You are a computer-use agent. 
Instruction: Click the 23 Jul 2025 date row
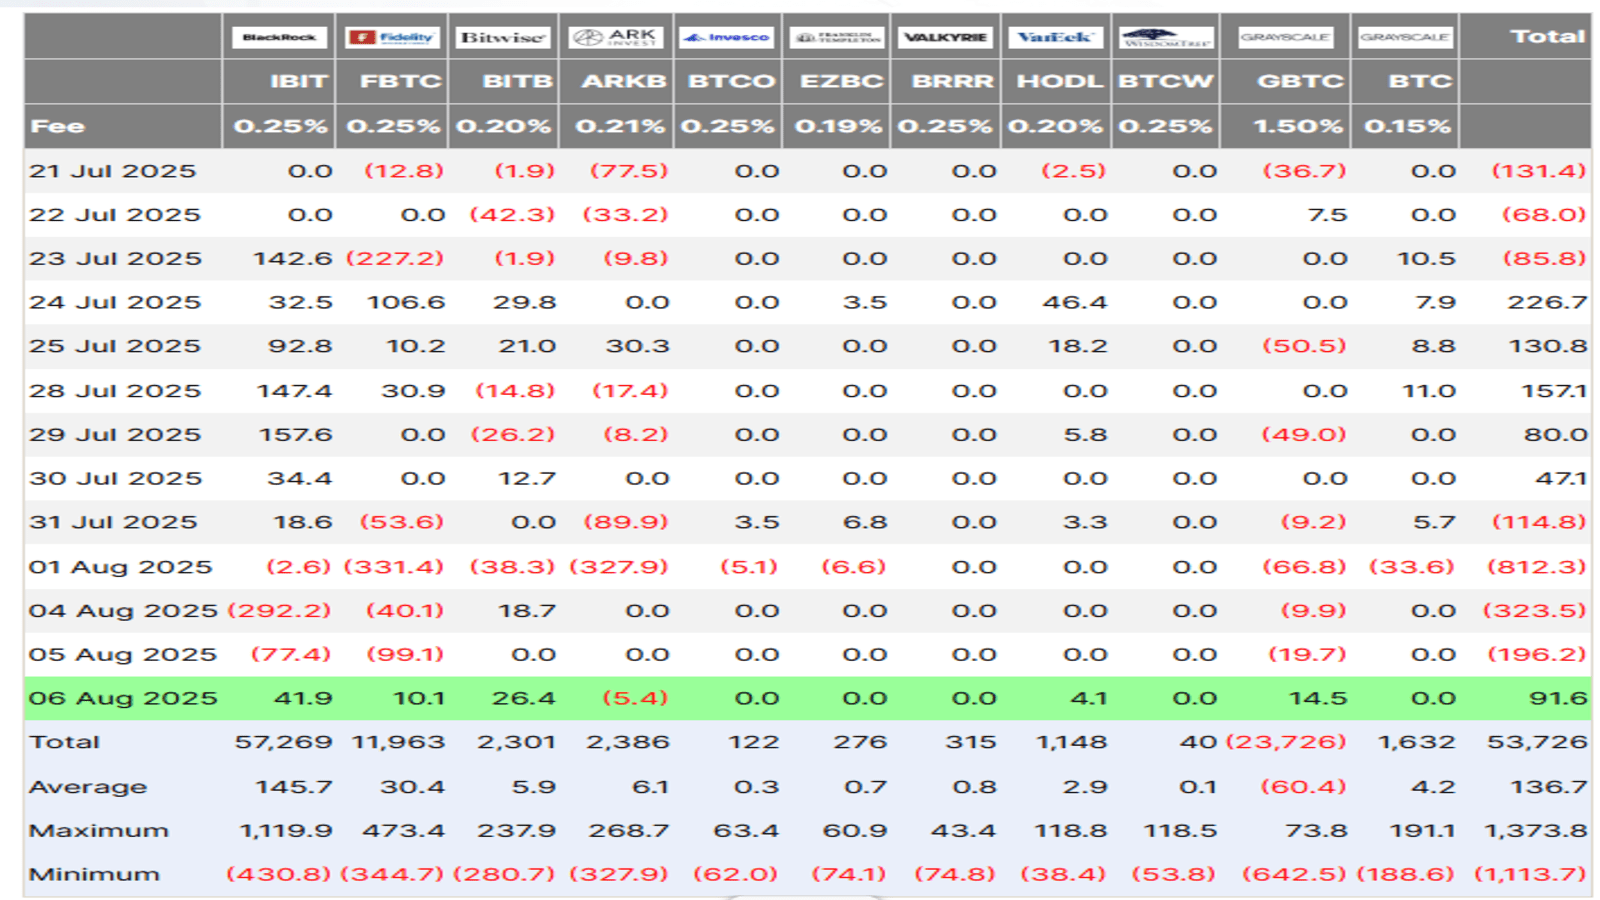[x=115, y=259]
